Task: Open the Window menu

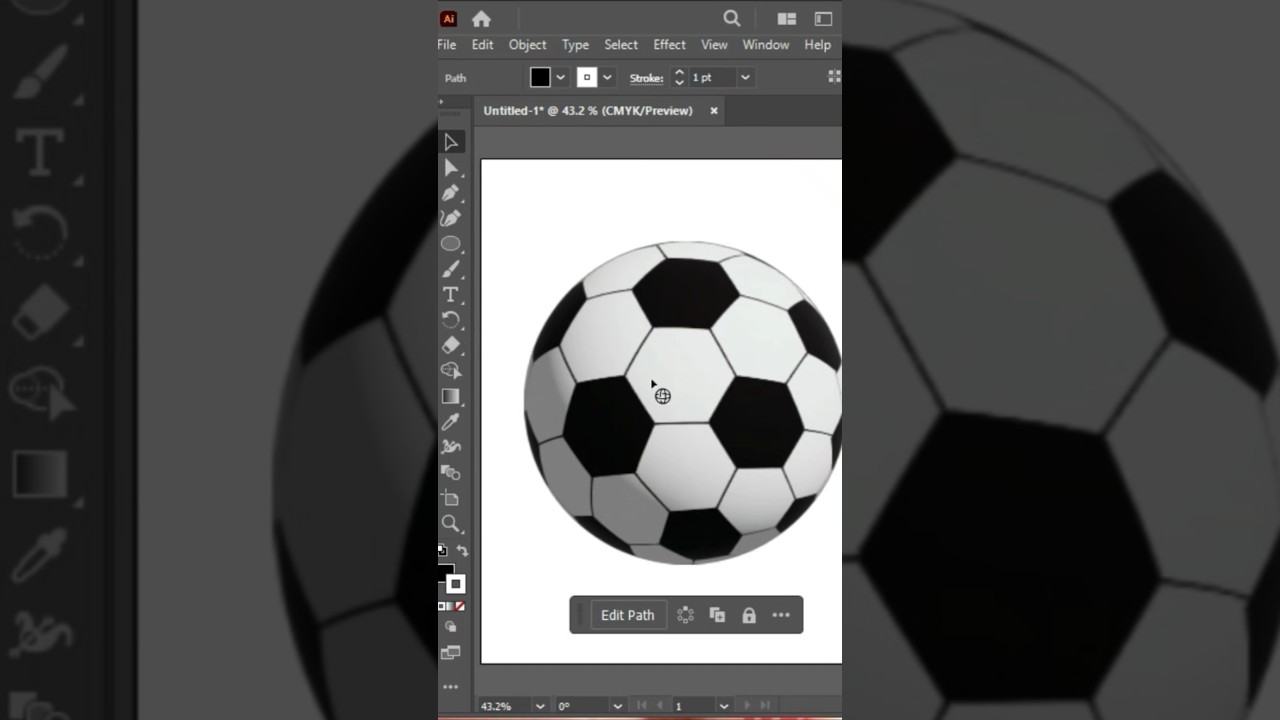Action: click(765, 45)
